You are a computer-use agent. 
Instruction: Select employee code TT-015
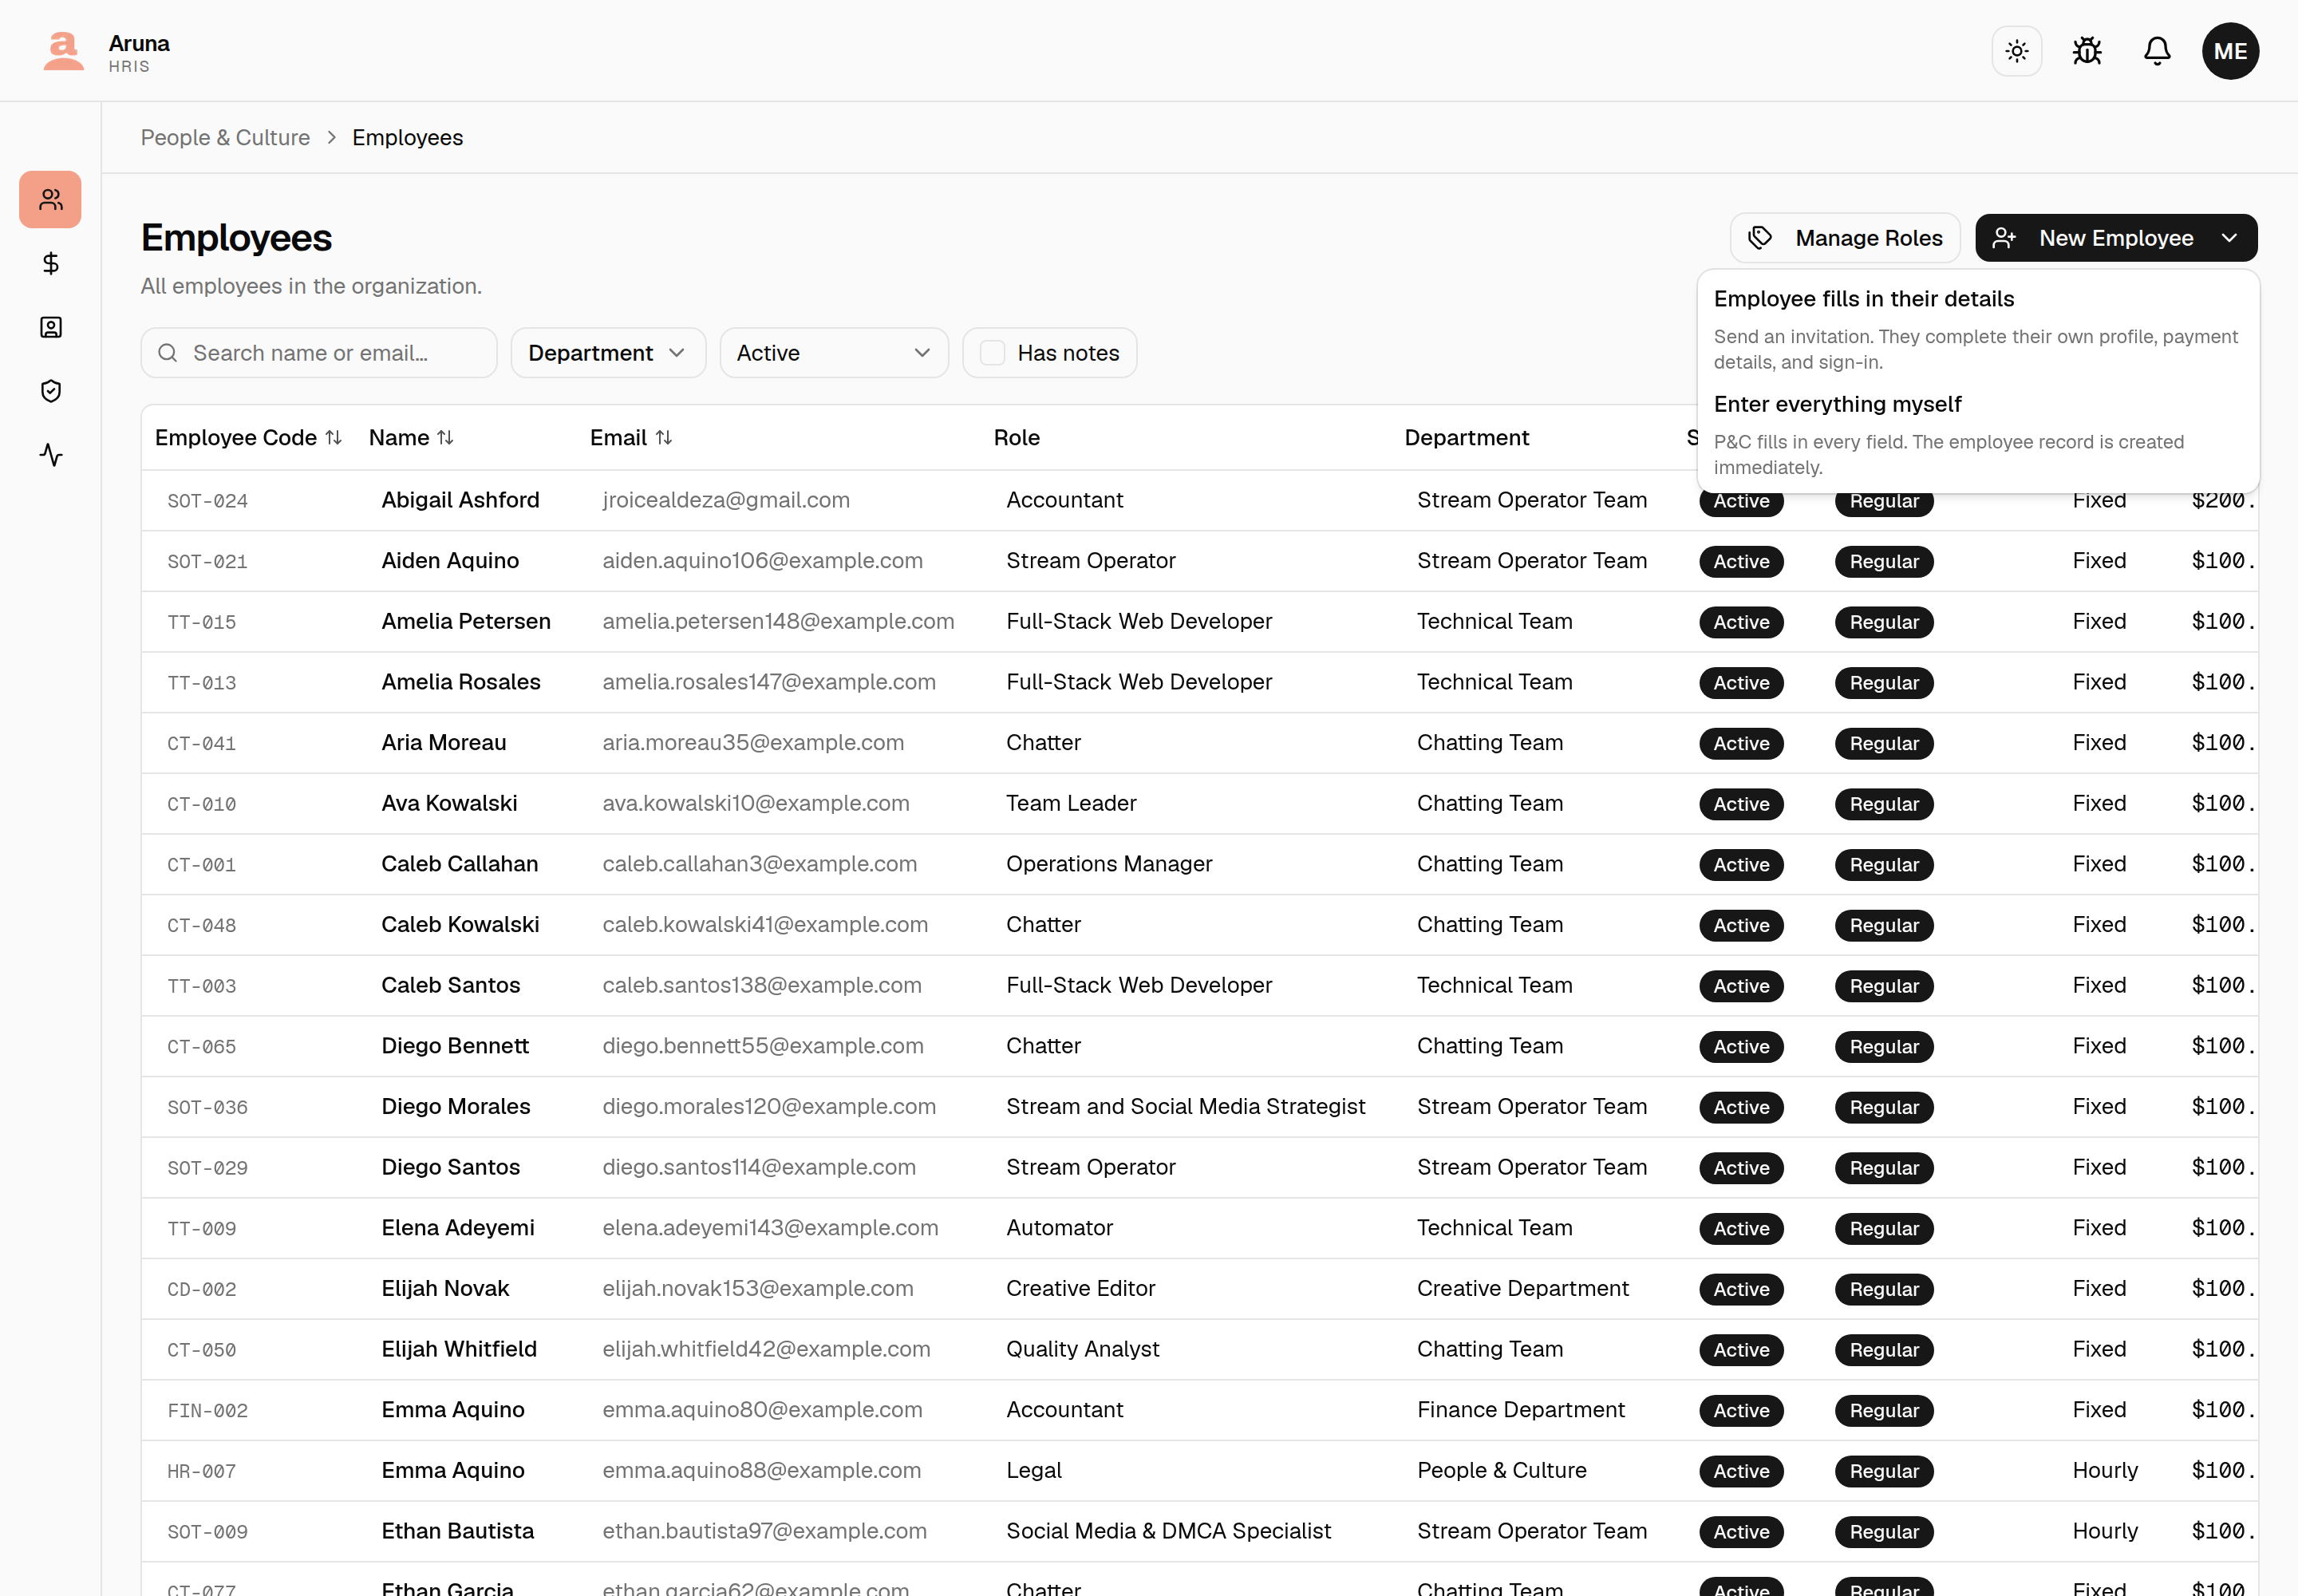(202, 623)
